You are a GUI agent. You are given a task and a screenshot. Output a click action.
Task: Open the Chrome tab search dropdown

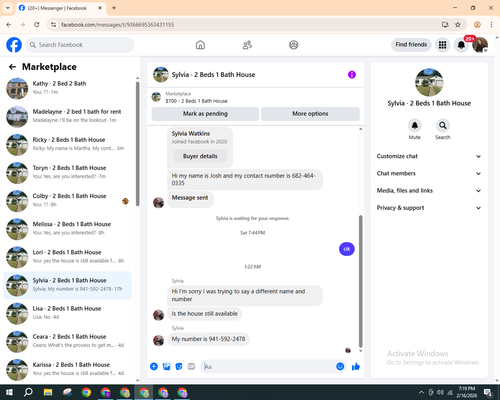coord(8,8)
